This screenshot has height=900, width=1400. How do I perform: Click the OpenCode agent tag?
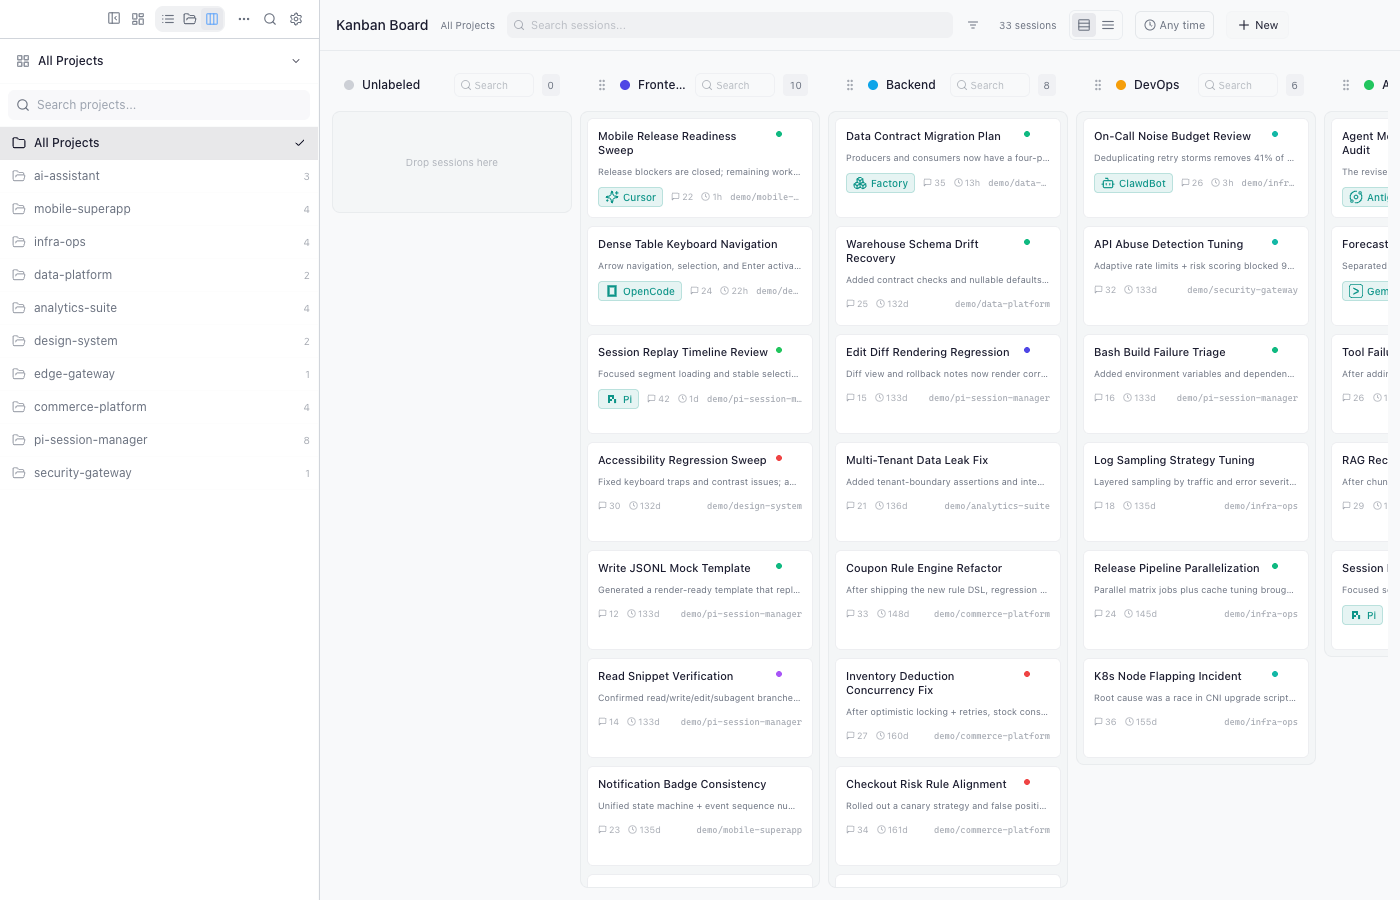[x=640, y=291]
